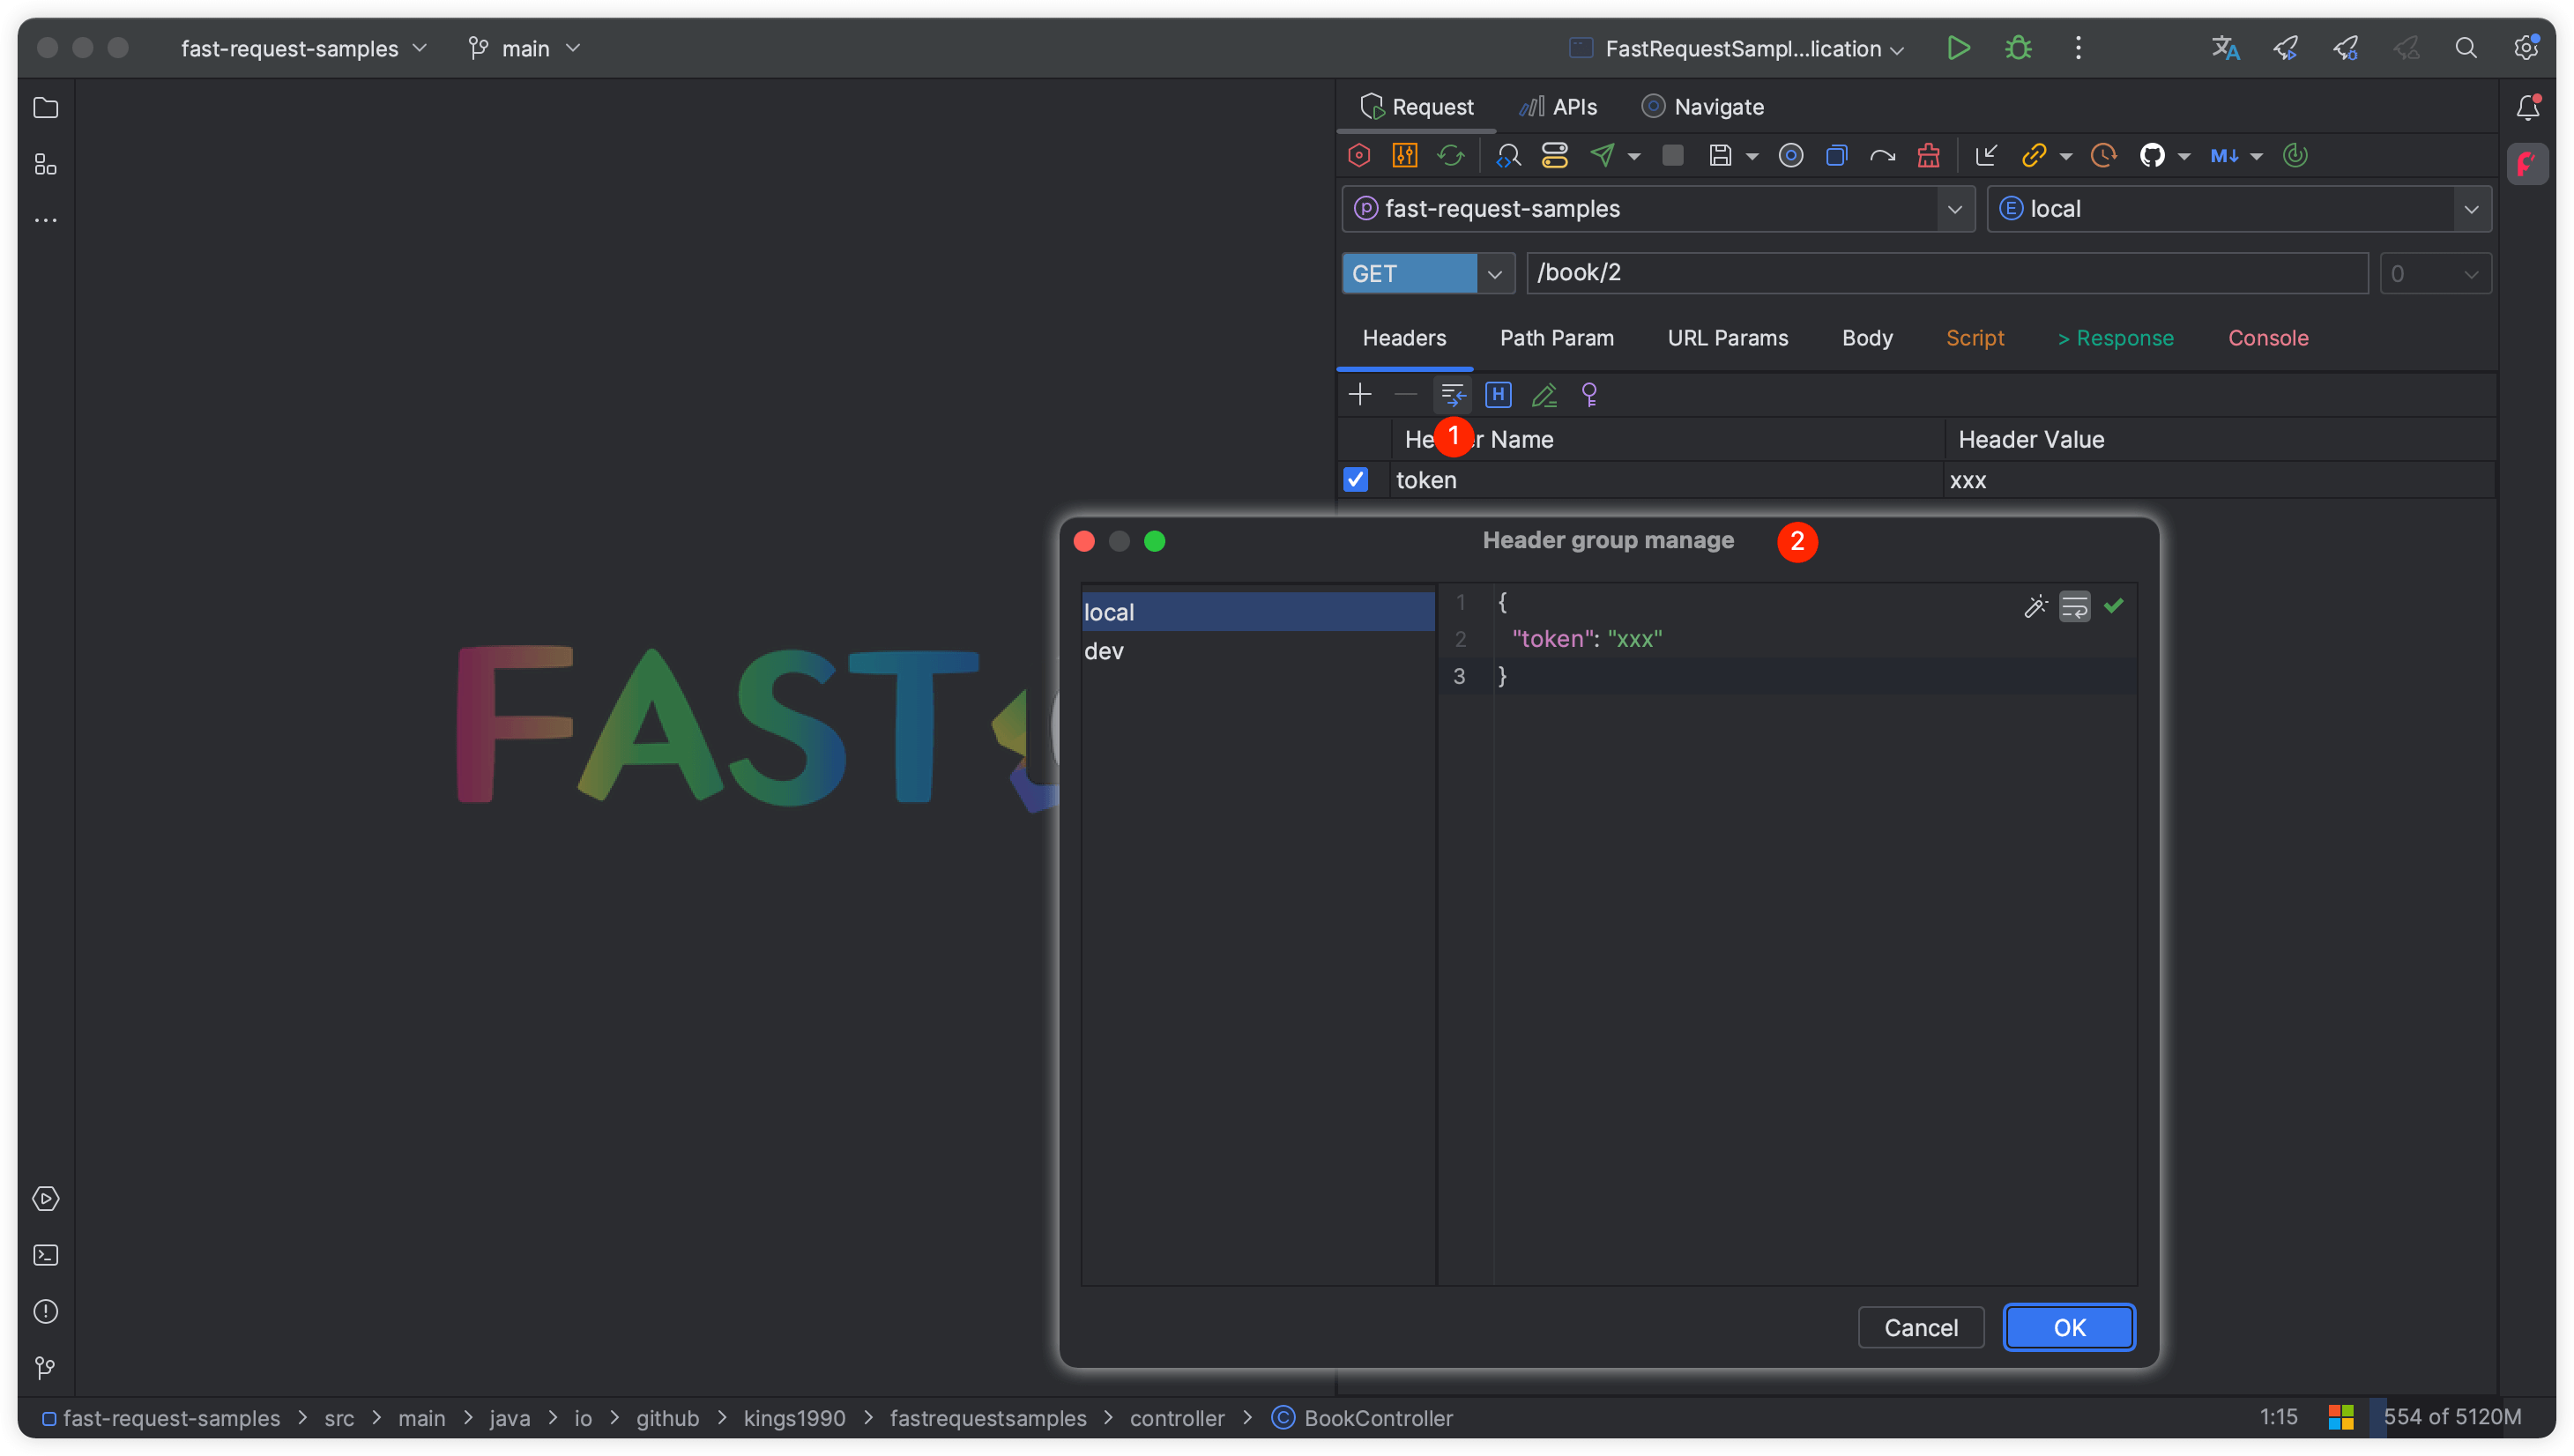Click the Cancel button

[x=1920, y=1327]
